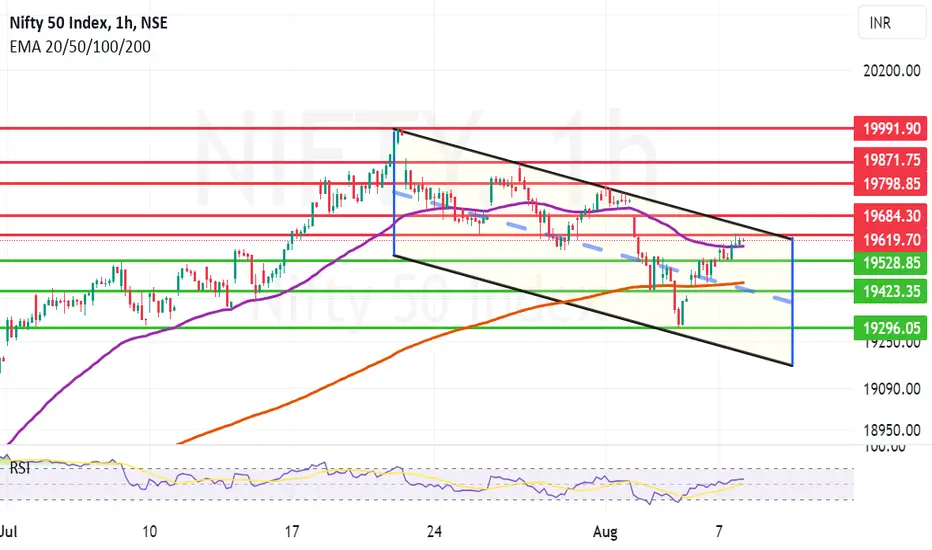Select the 19423.35 green support label
The width and height of the screenshot is (932, 550).
click(x=890, y=291)
